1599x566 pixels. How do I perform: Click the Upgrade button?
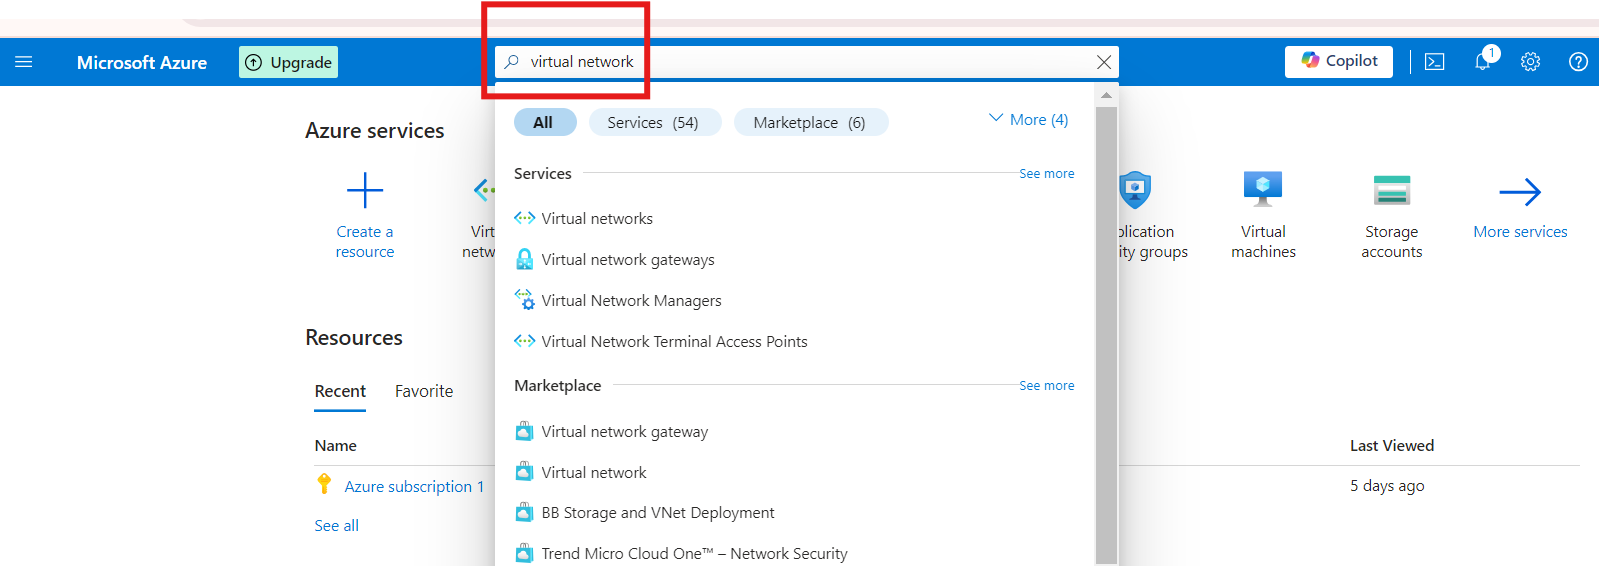click(288, 62)
